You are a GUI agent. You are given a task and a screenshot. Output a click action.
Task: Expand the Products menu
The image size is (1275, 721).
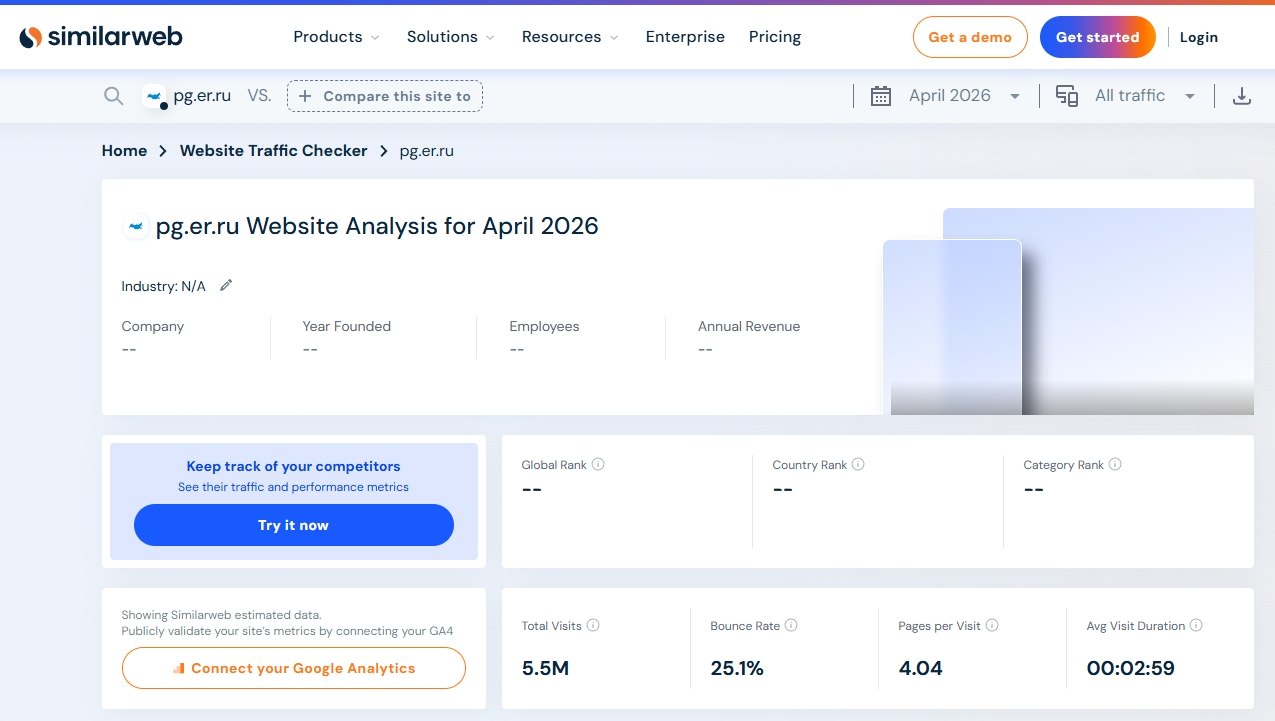(336, 37)
